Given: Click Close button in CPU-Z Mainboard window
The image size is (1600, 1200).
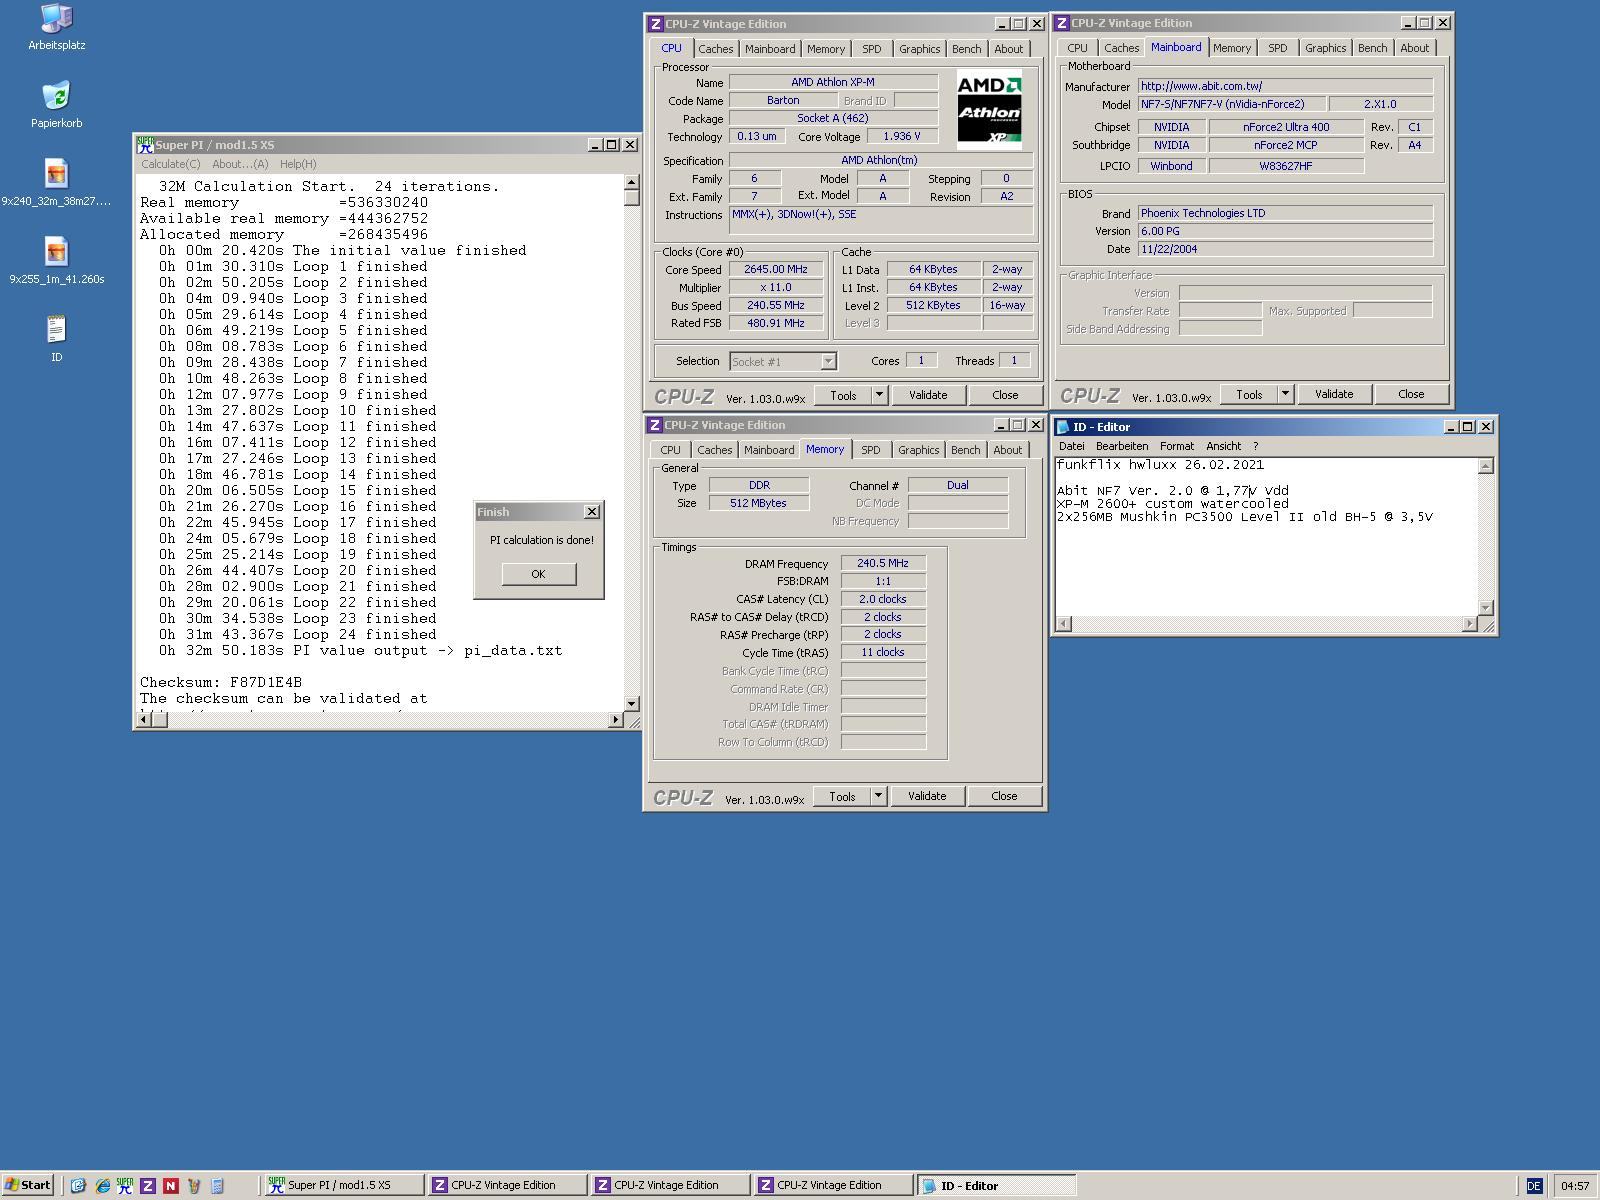Looking at the screenshot, I should [x=1411, y=394].
